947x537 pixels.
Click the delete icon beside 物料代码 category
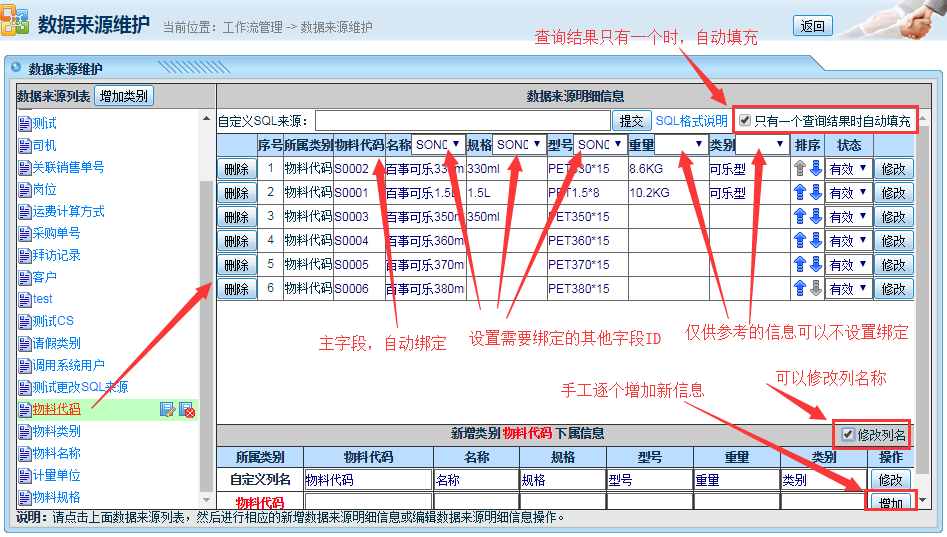(x=186, y=409)
